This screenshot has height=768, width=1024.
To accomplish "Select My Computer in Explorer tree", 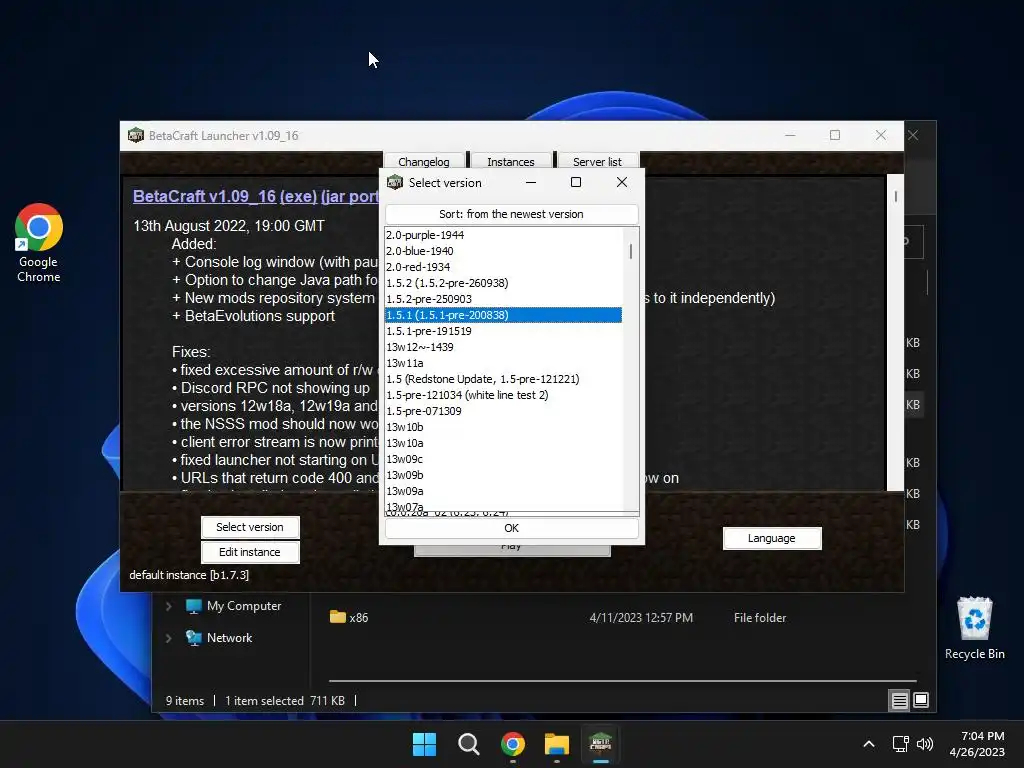I will point(244,606).
